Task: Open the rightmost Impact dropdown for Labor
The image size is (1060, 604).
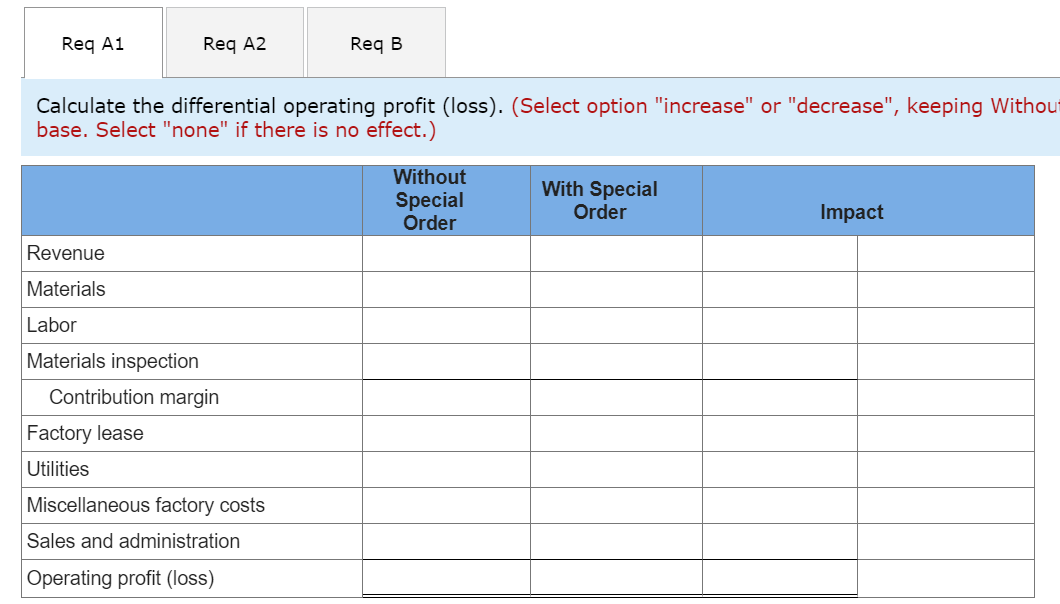Action: click(945, 326)
